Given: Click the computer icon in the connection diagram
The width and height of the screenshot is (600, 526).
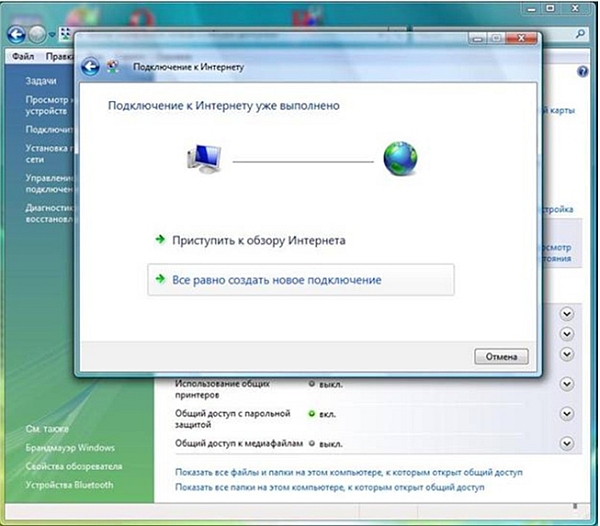Looking at the screenshot, I should 204,159.
